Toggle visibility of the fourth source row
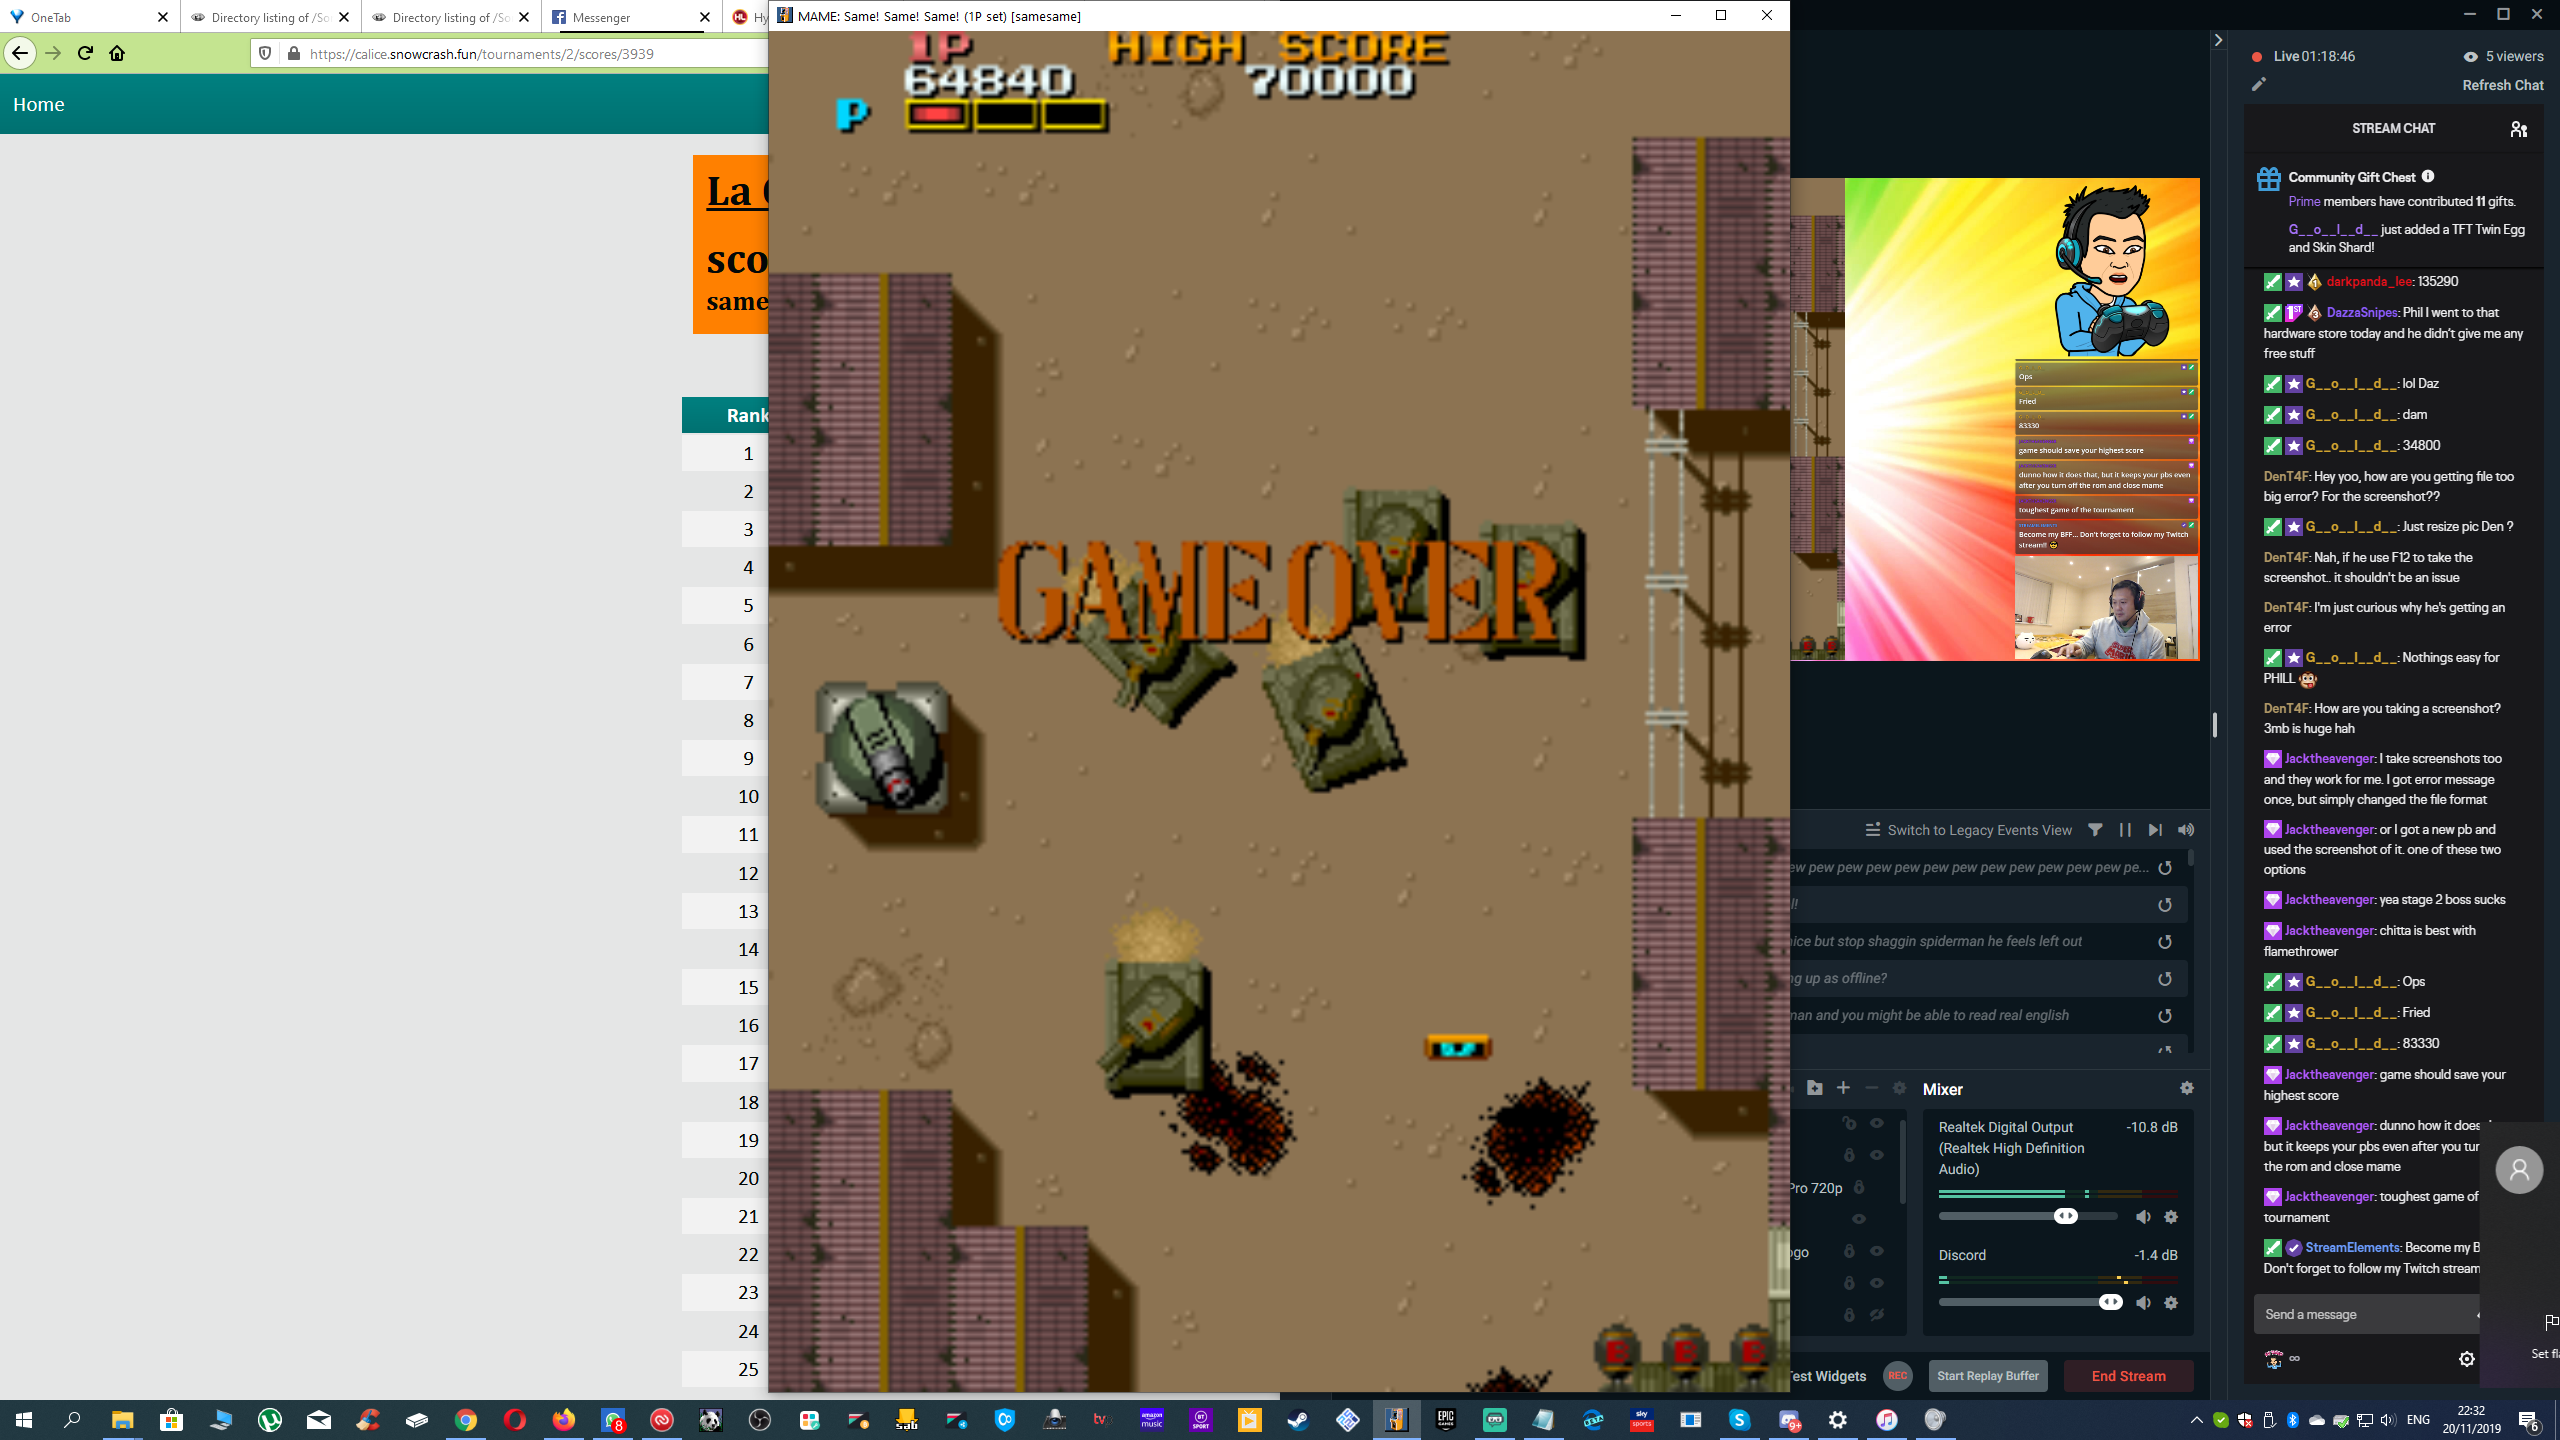 point(1859,1219)
